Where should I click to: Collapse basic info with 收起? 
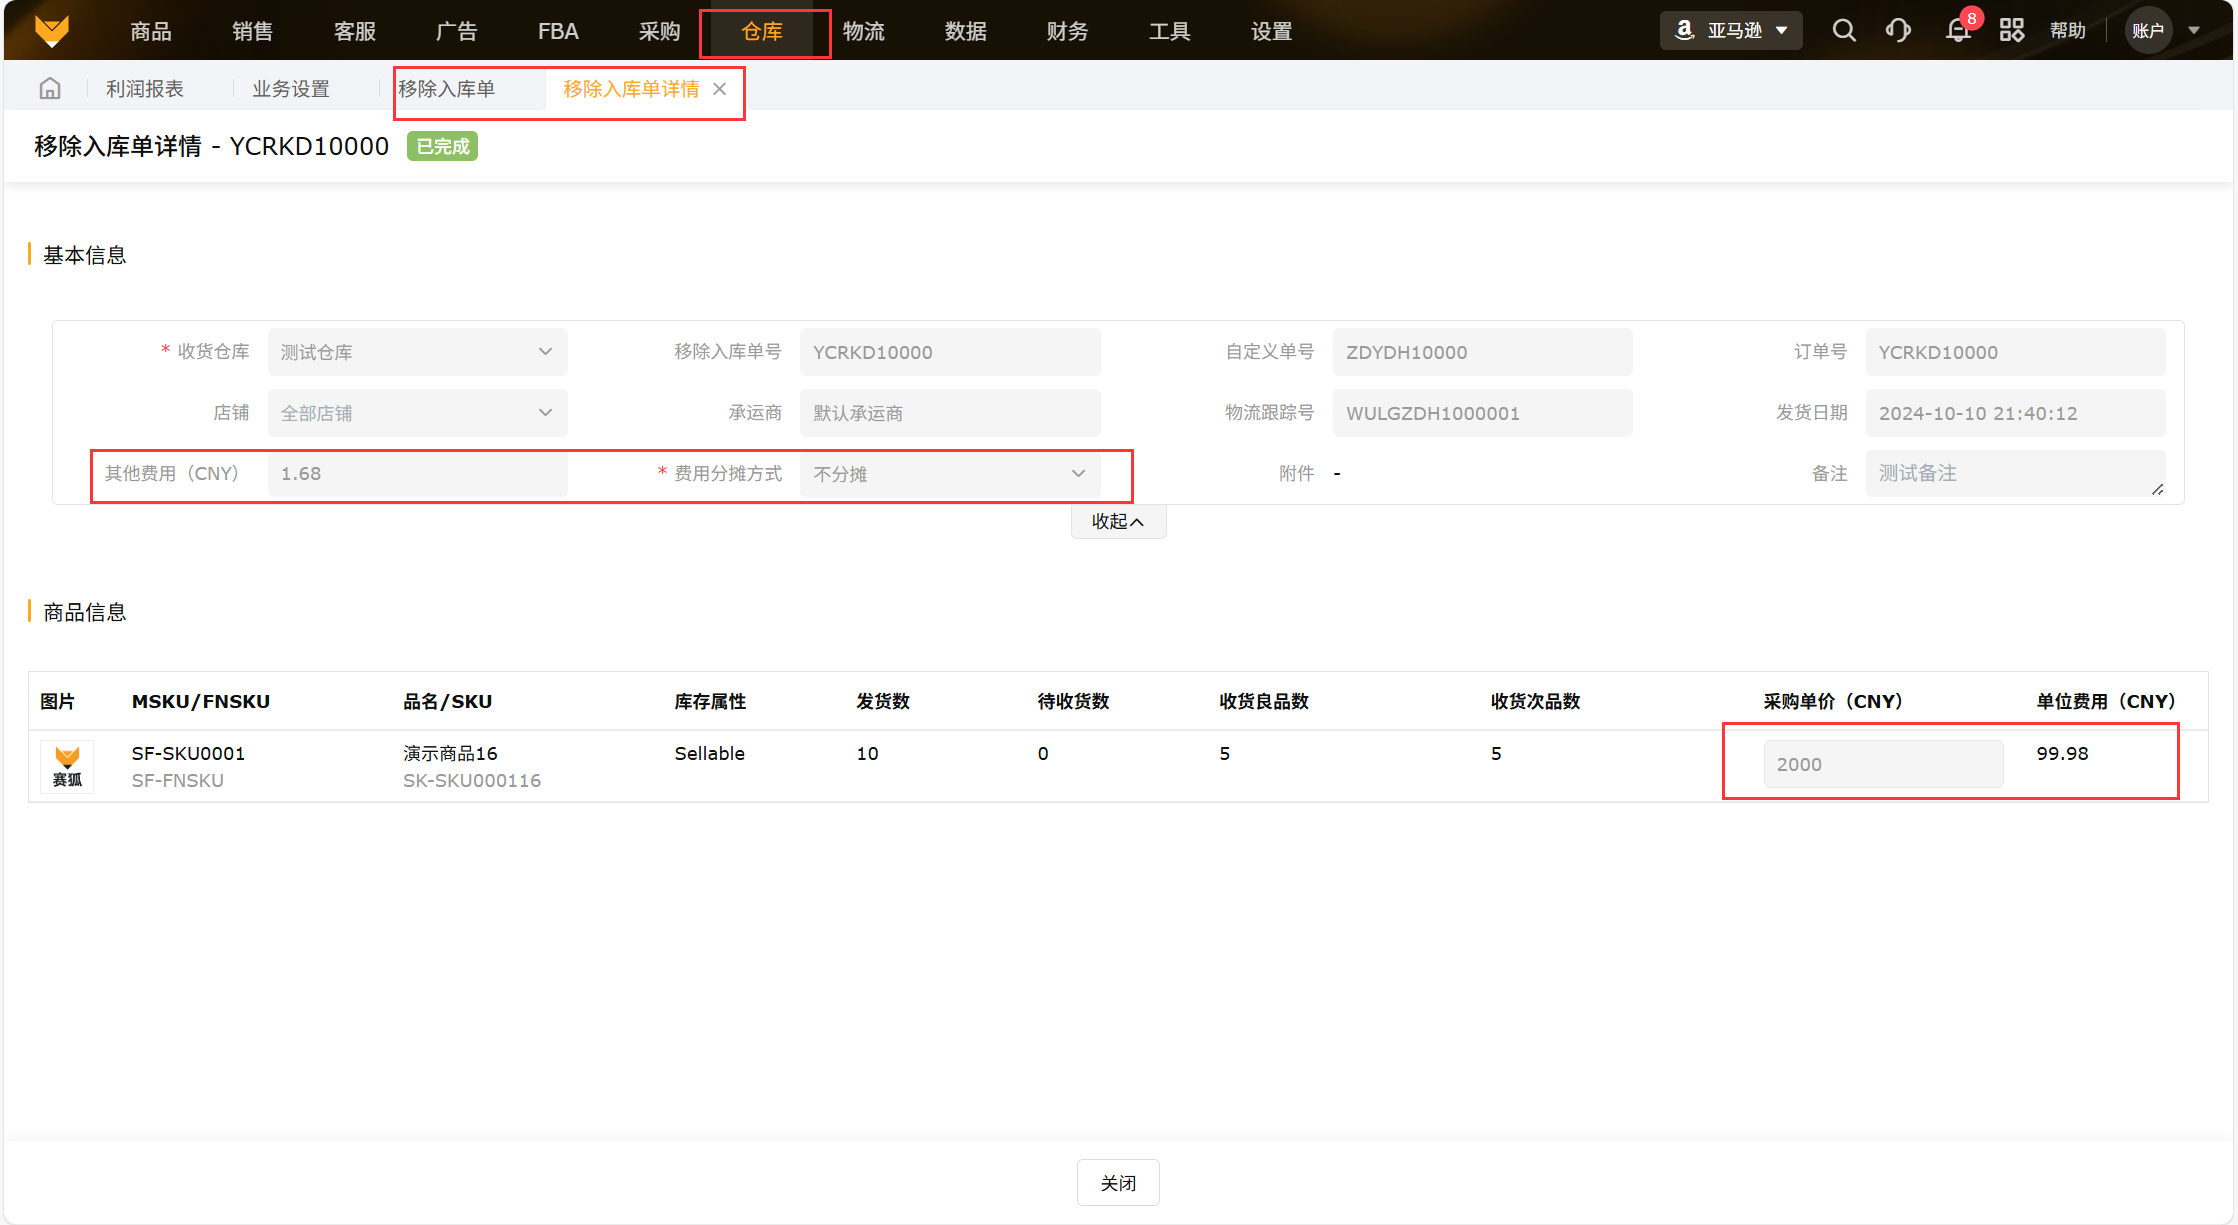tap(1117, 521)
